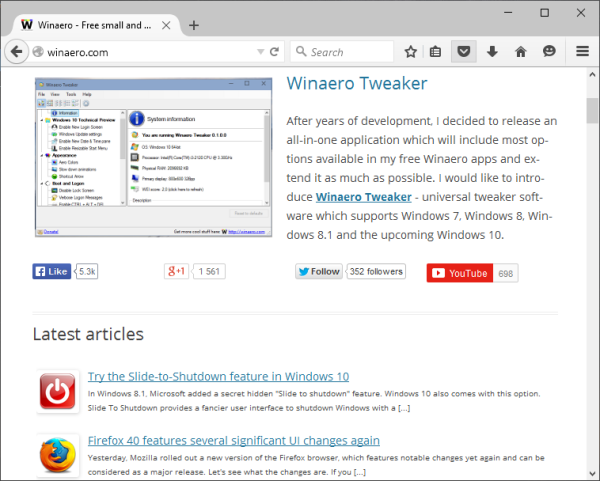This screenshot has width=600, height=481.
Task: Go to the home page icon
Action: tap(521, 52)
